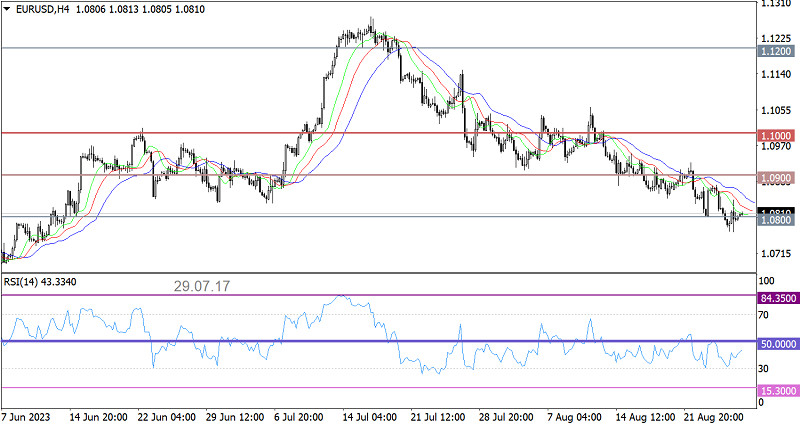Click the 1.1055 price scale value

click(x=776, y=111)
